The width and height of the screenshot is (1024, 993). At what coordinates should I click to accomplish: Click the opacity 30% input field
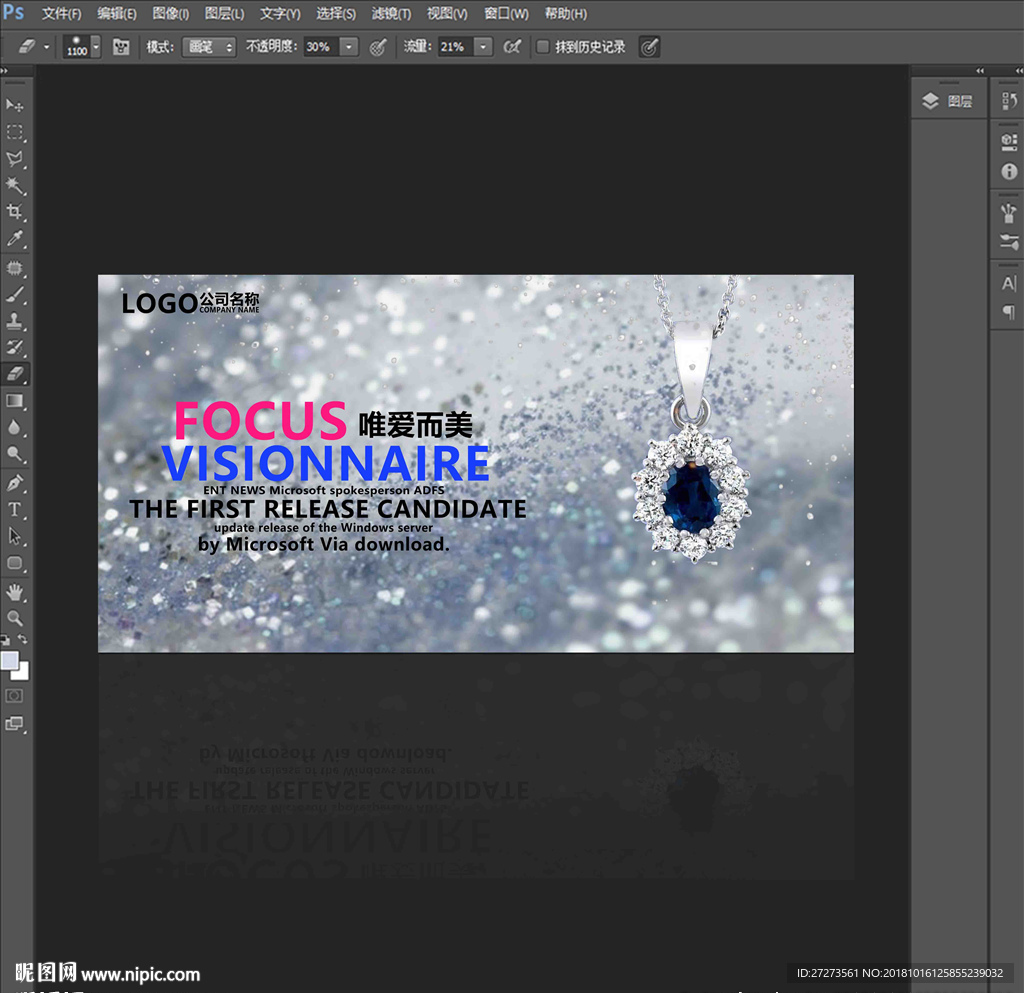(x=321, y=47)
